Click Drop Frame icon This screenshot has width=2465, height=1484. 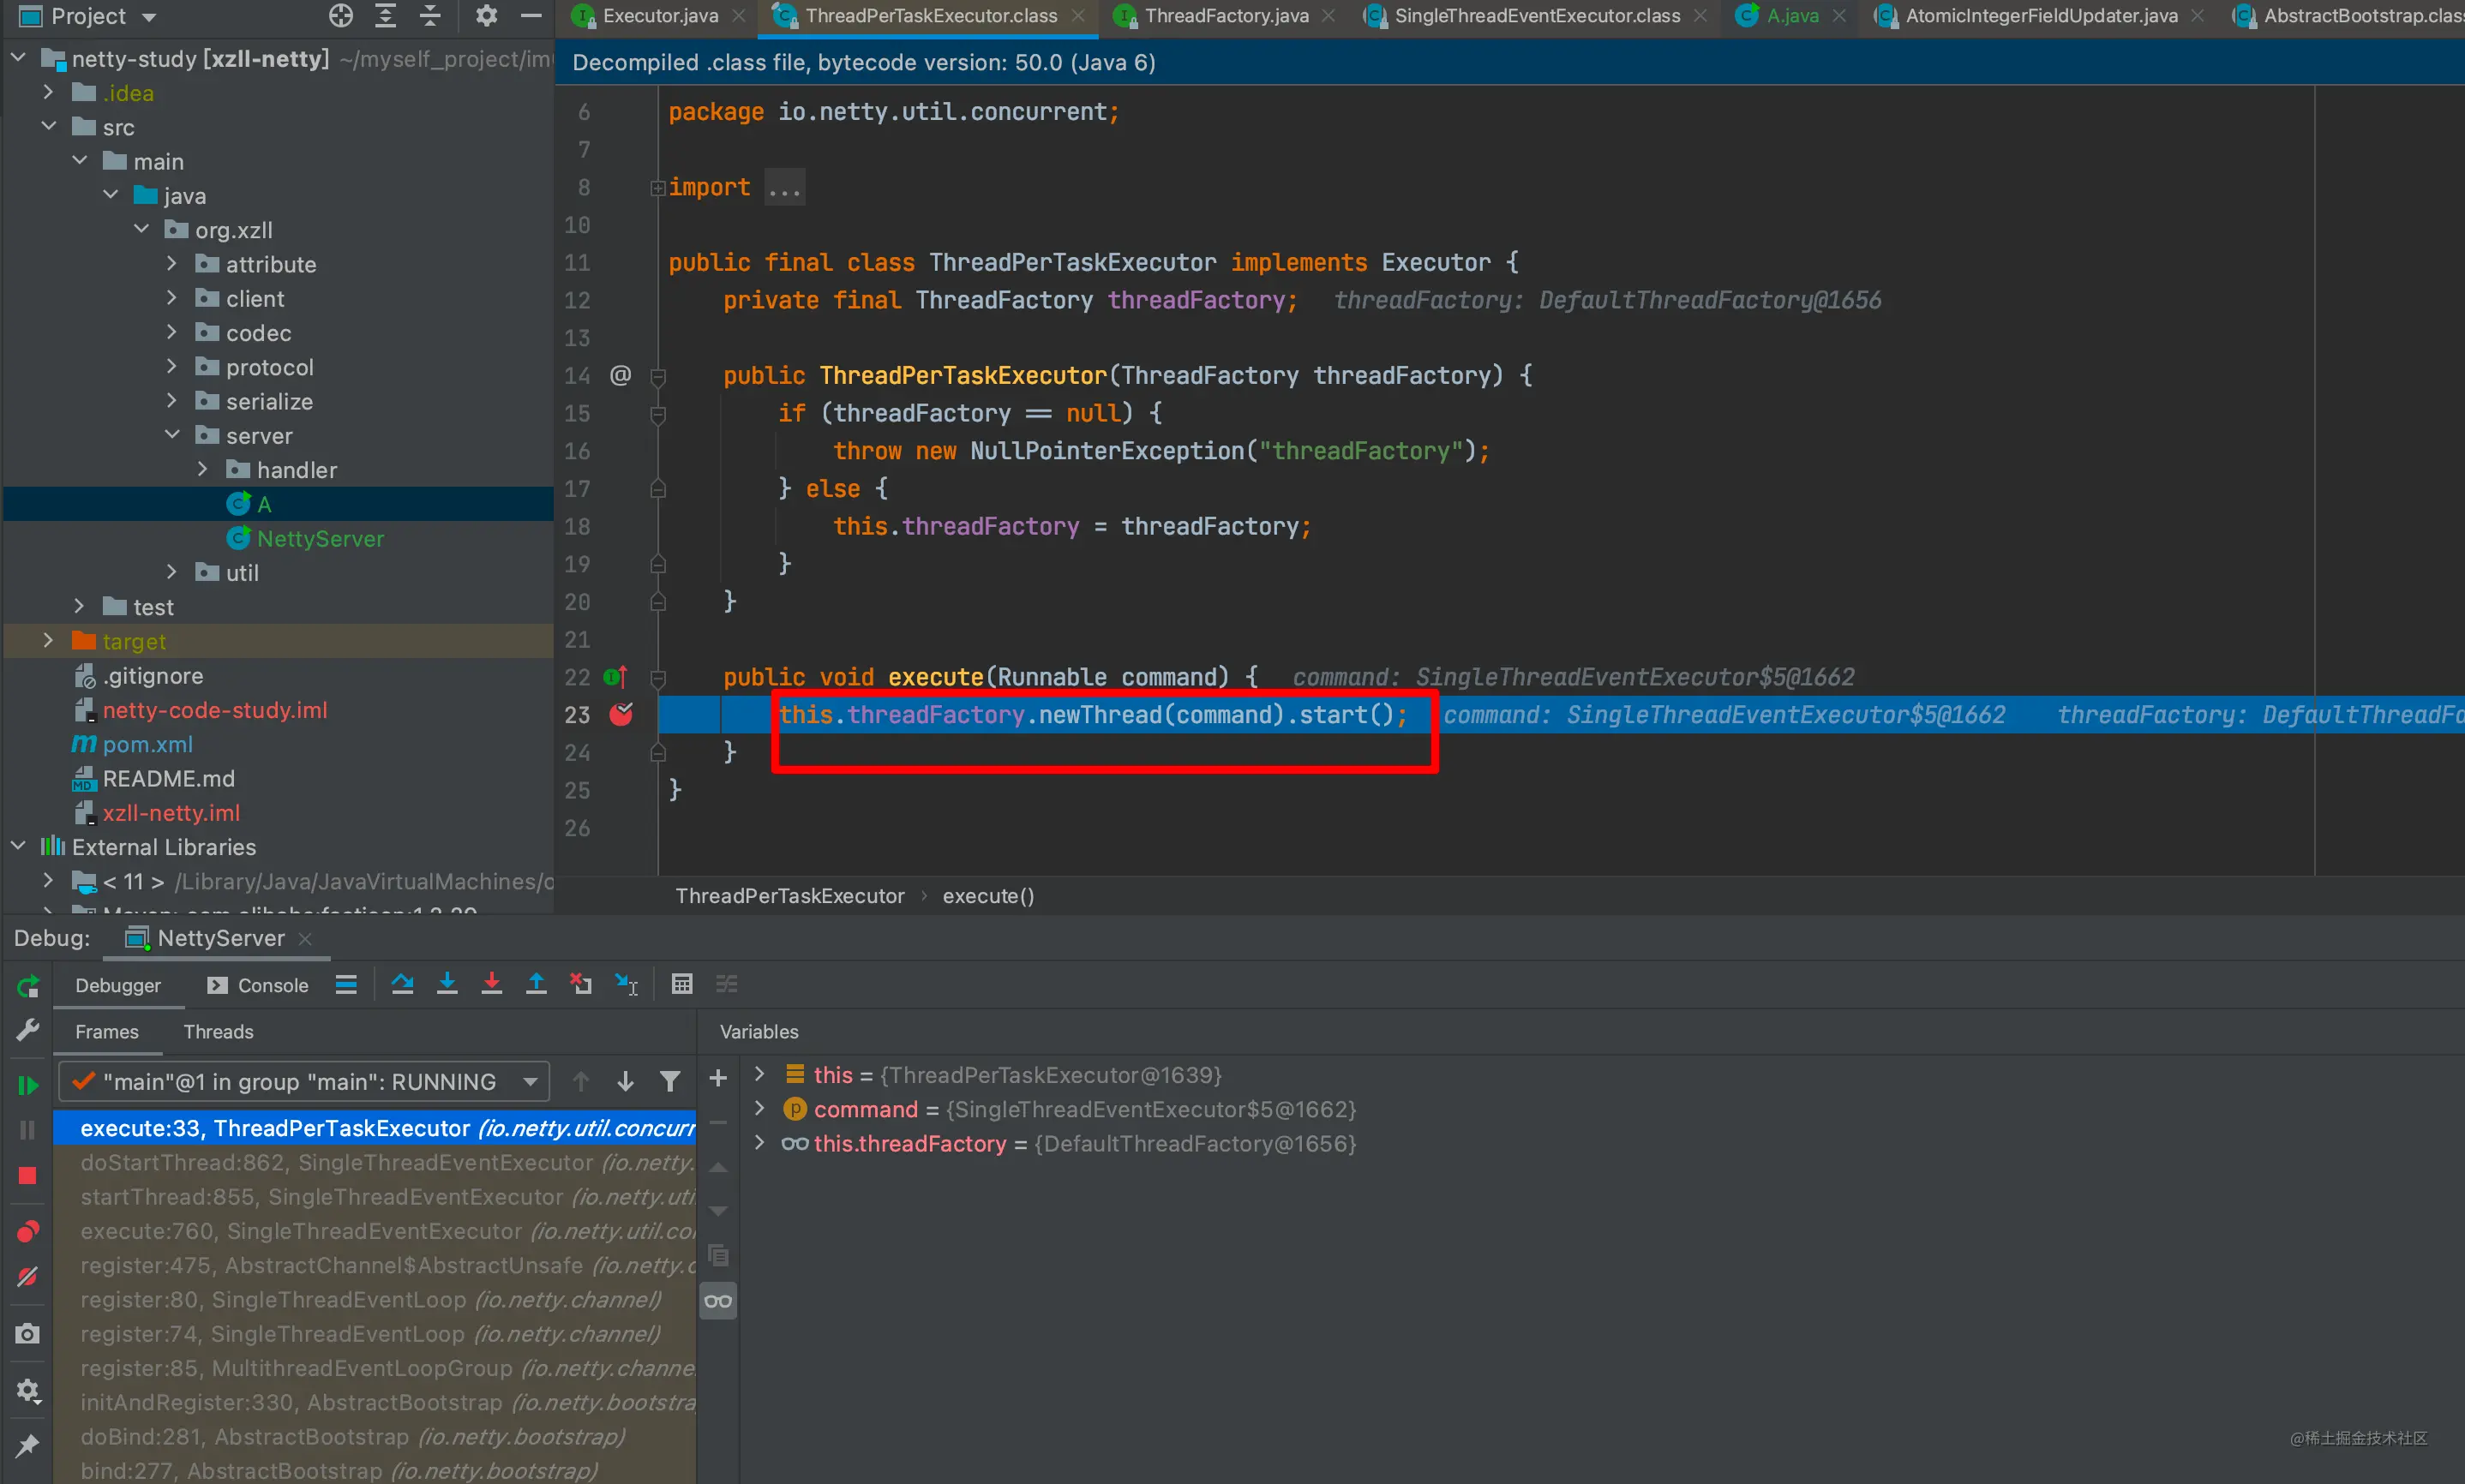(581, 985)
